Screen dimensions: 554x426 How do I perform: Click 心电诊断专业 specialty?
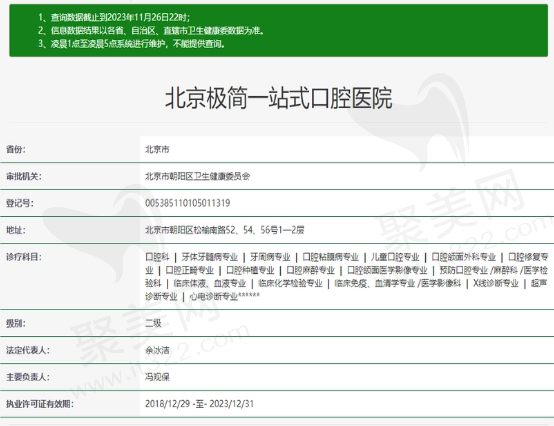(x=214, y=296)
